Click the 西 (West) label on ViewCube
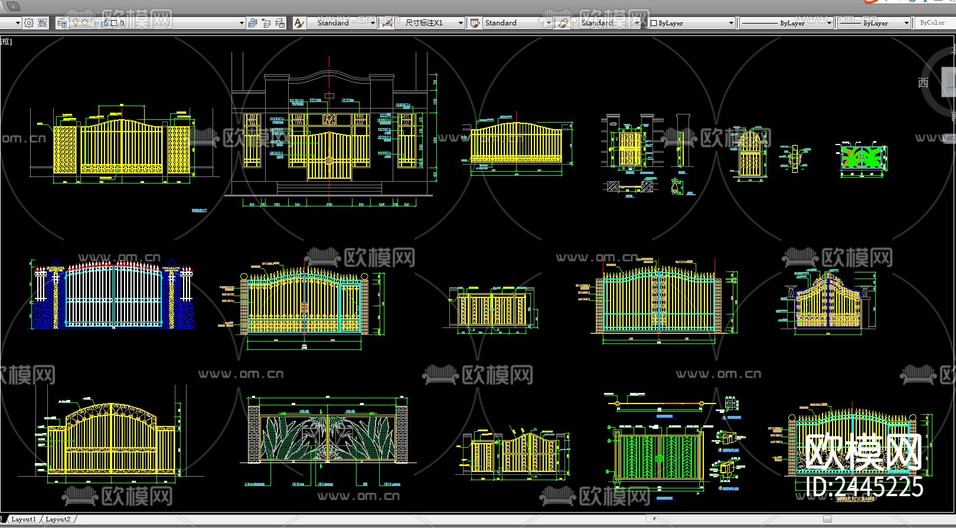Image resolution: width=956 pixels, height=528 pixels. 924,82
